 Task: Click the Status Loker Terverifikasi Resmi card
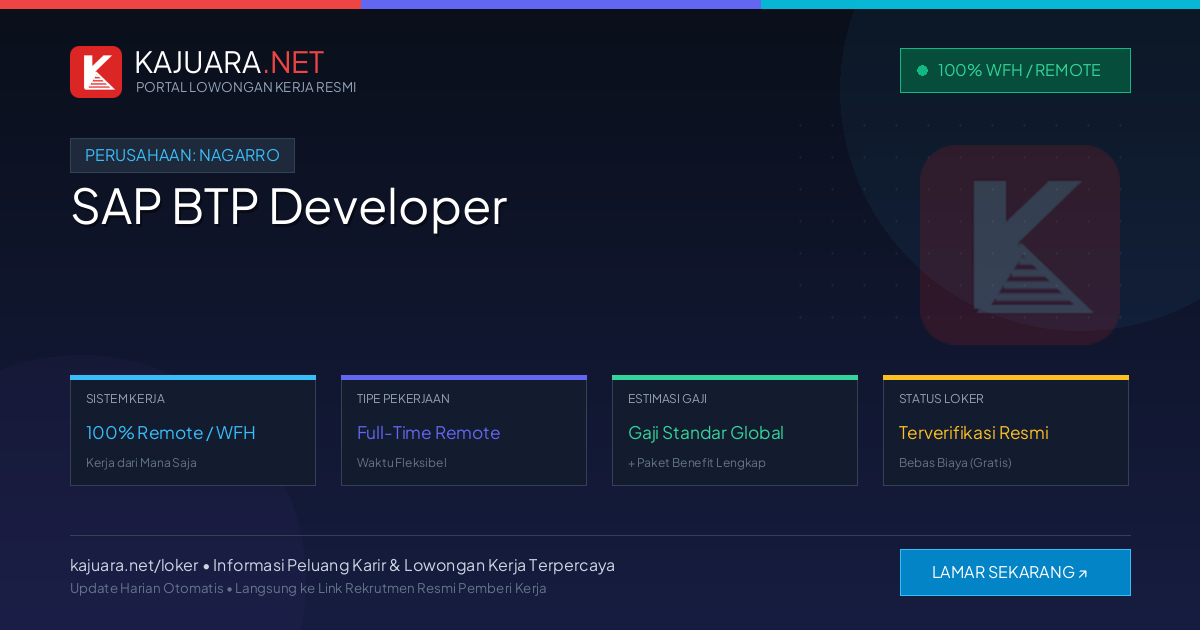[x=1006, y=431]
